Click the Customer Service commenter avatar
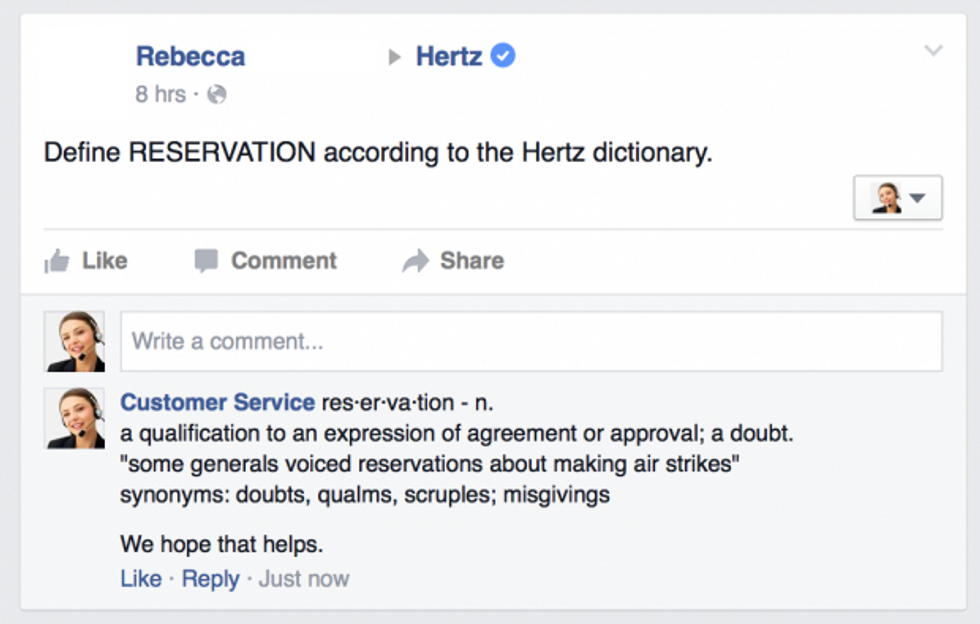Screen dimensions: 980x624 (x=75, y=418)
